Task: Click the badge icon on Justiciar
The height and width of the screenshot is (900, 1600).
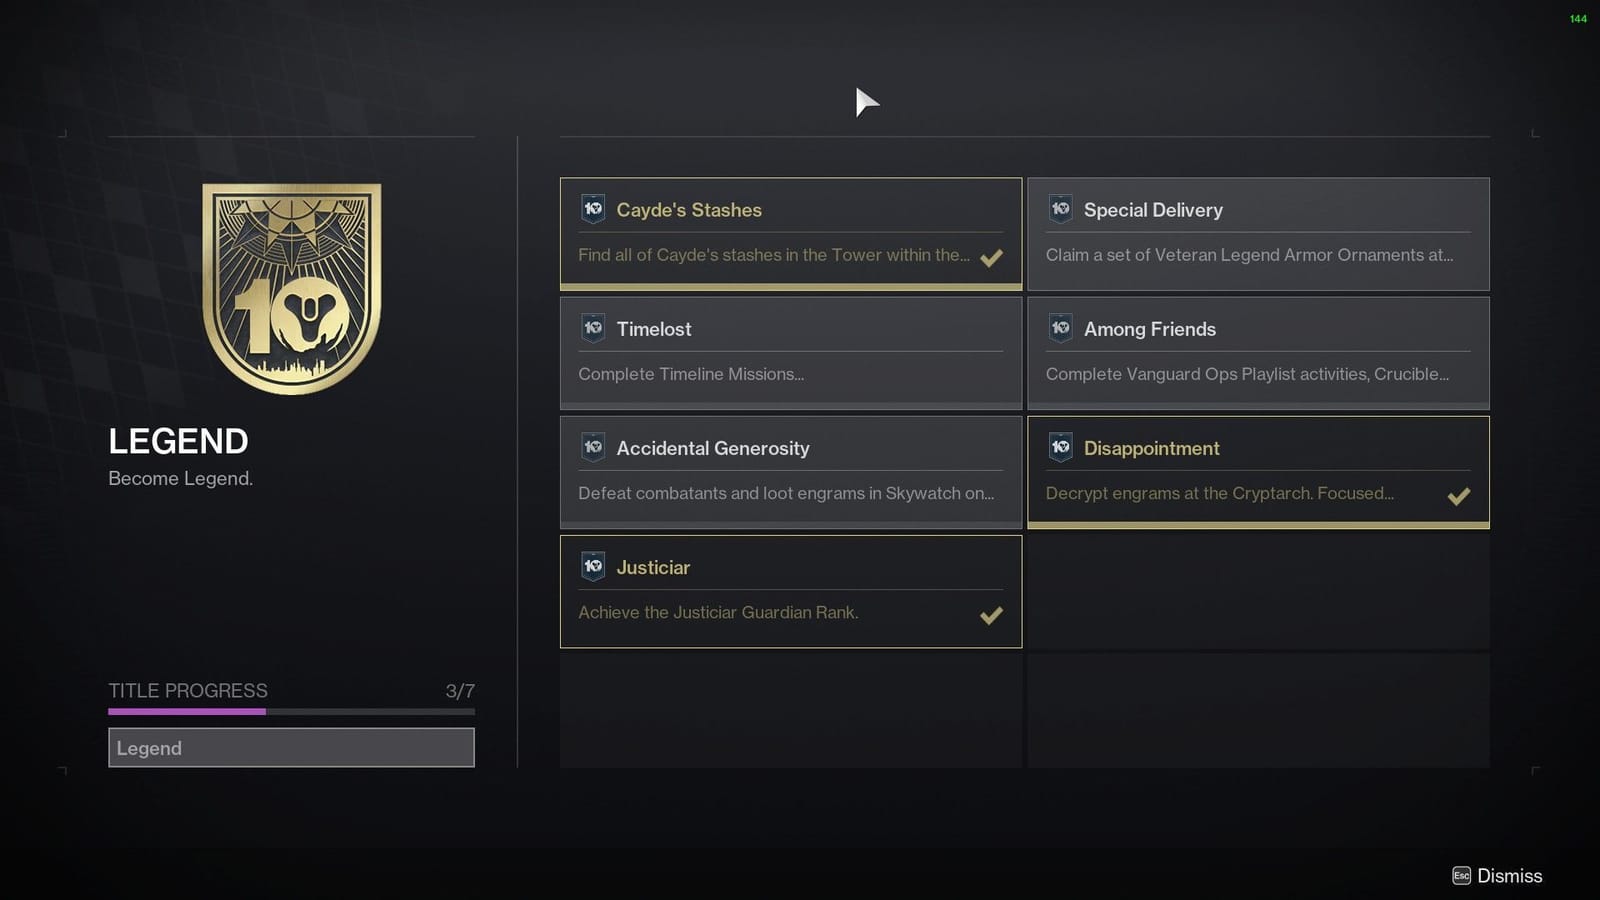Action: click(592, 565)
